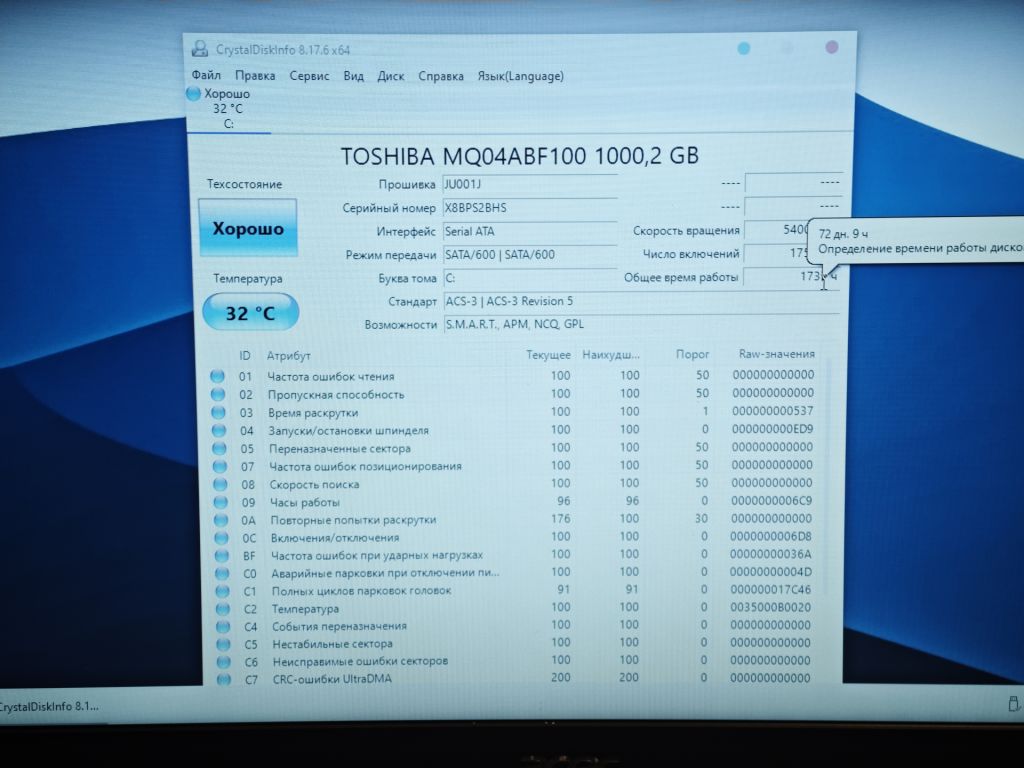The height and width of the screenshot is (768, 1024).
Task: Click the Прошивка field JU001J
Action: (529, 184)
